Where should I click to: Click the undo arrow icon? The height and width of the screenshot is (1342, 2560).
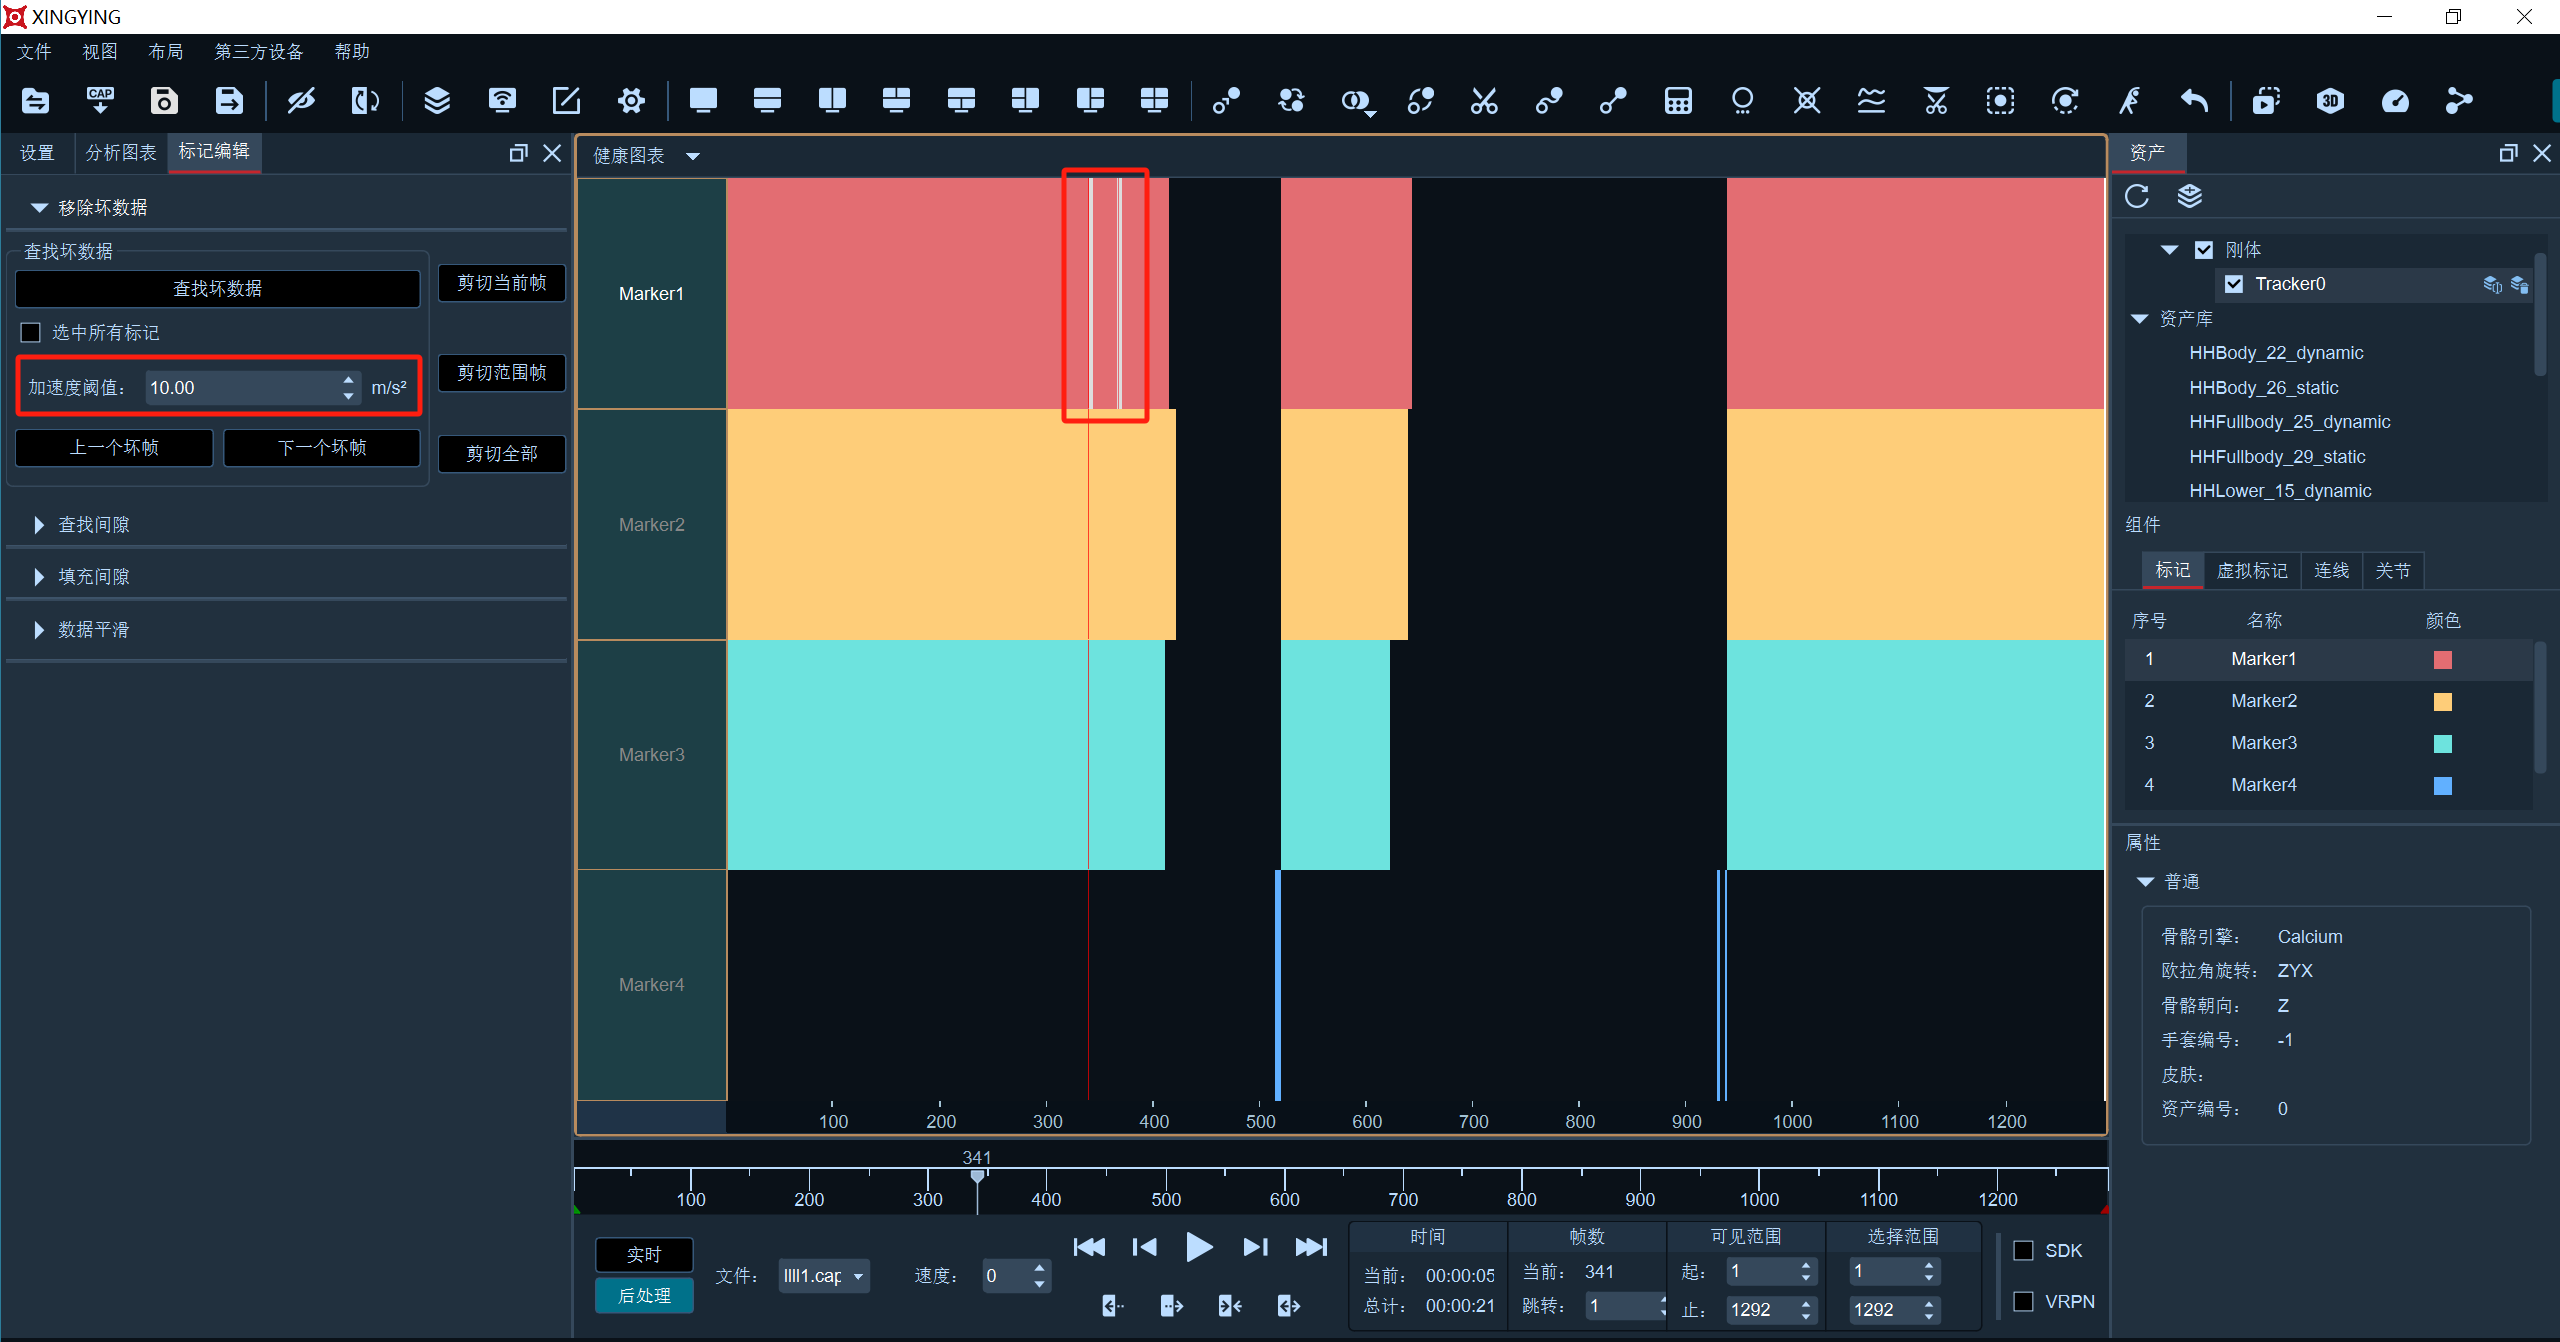click(2193, 101)
